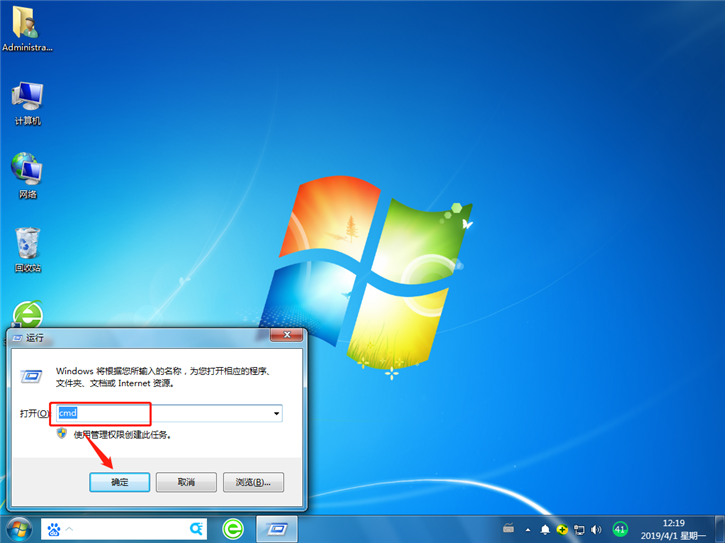The height and width of the screenshot is (543, 725).
Task: Expand the 打开 command history dropdown
Action: click(x=276, y=413)
